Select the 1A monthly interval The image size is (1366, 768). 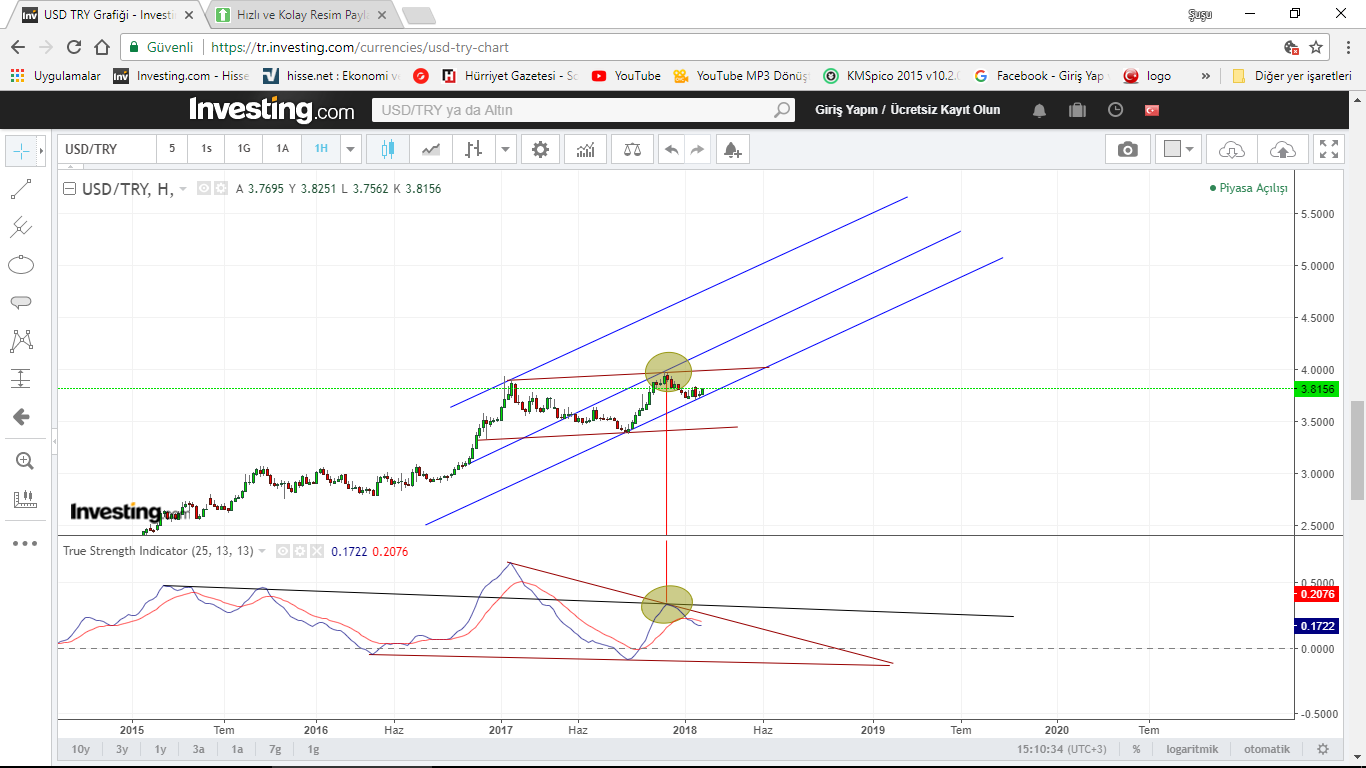(x=282, y=149)
